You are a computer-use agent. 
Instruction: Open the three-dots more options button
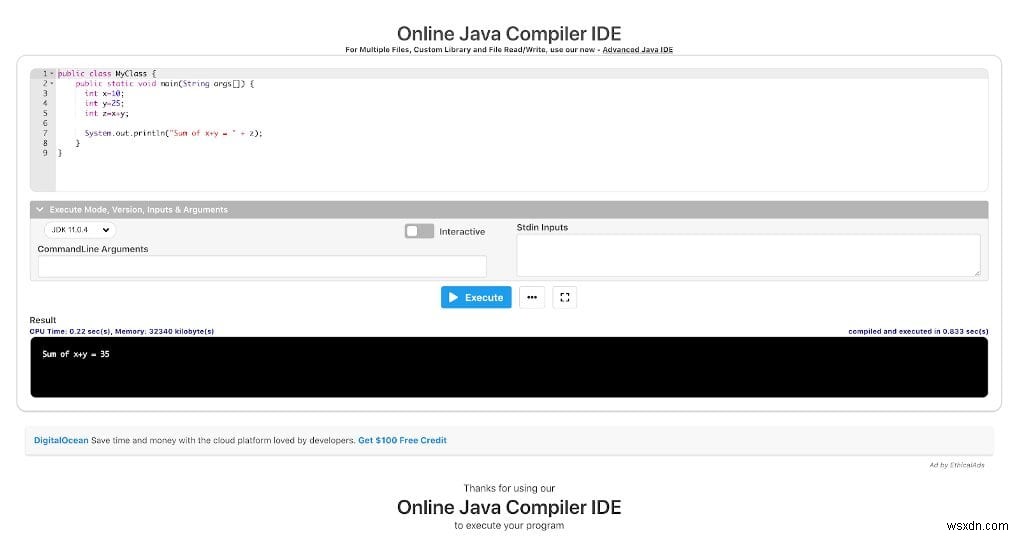tap(531, 297)
